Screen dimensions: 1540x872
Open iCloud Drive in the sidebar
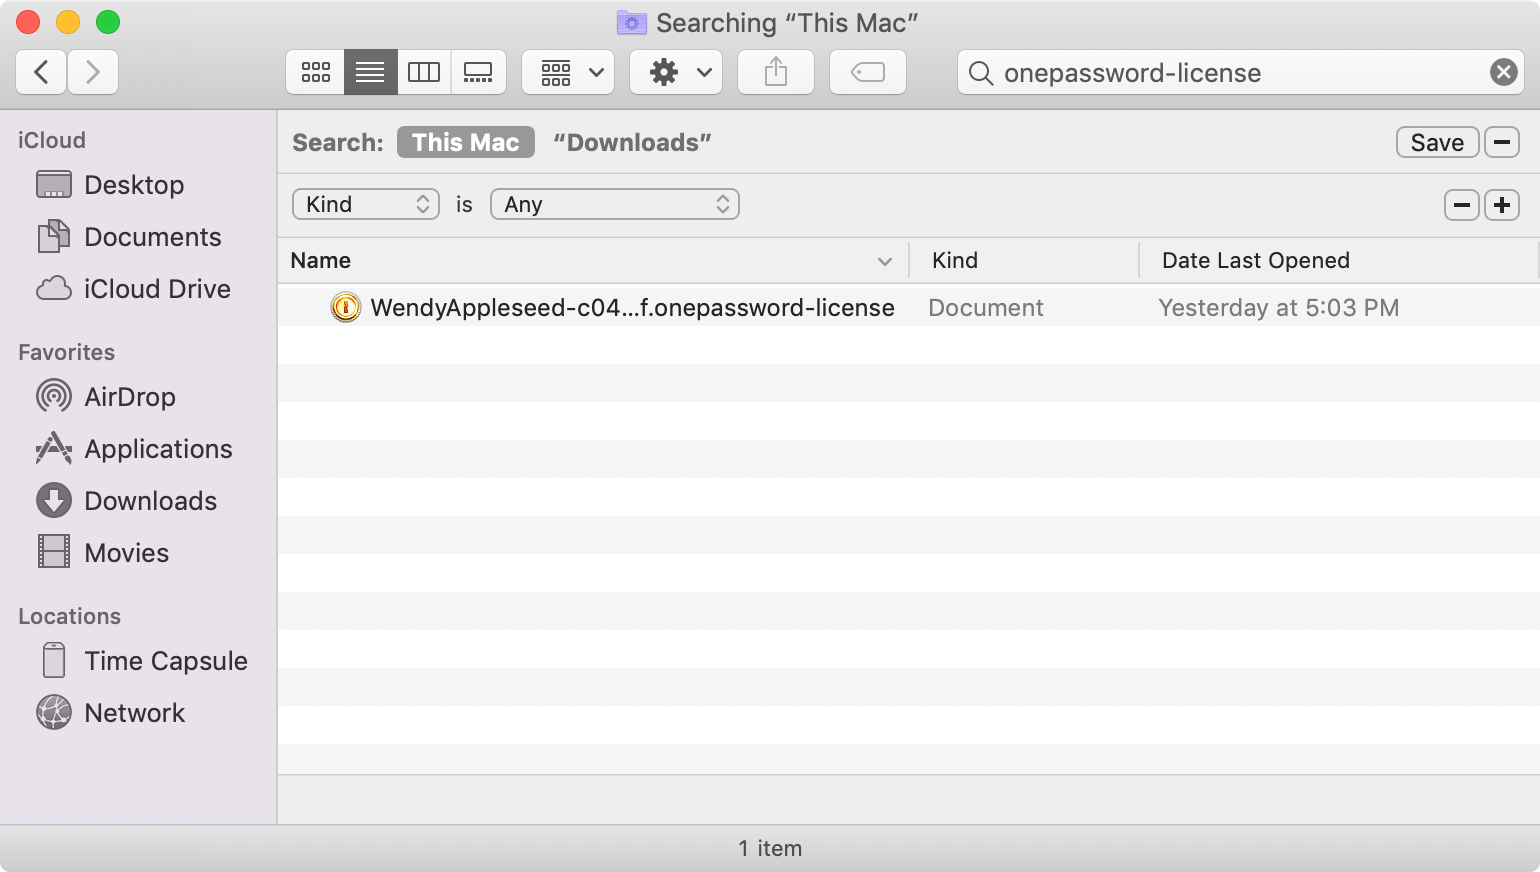157,289
